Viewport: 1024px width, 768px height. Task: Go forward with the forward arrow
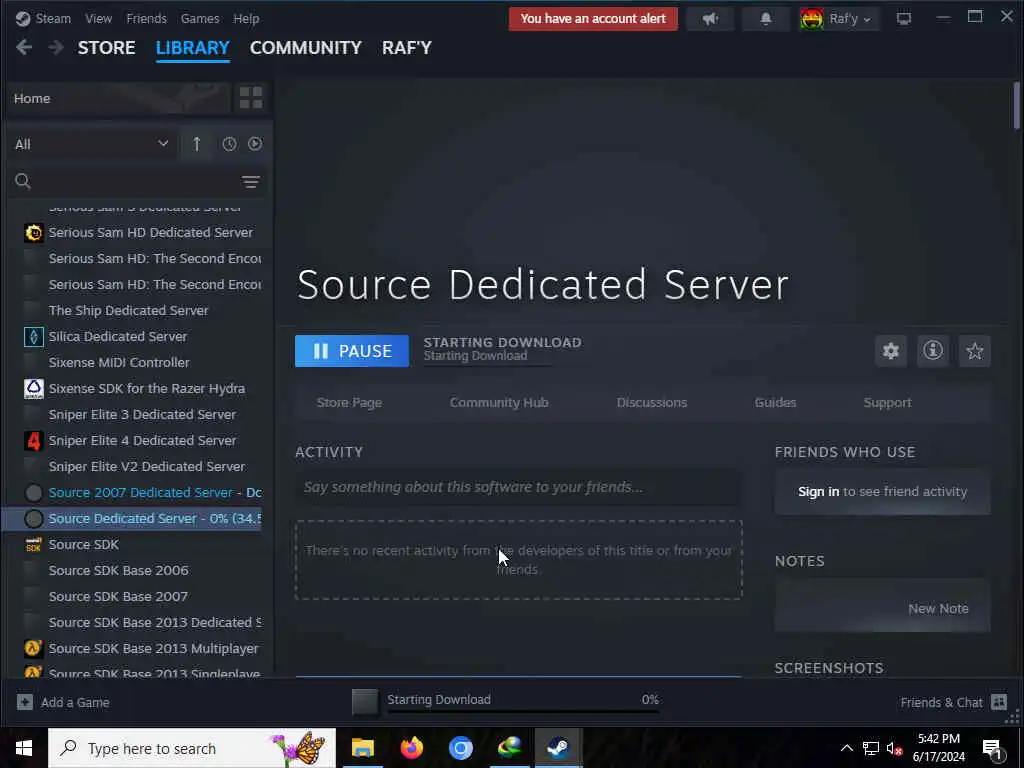[x=56, y=47]
